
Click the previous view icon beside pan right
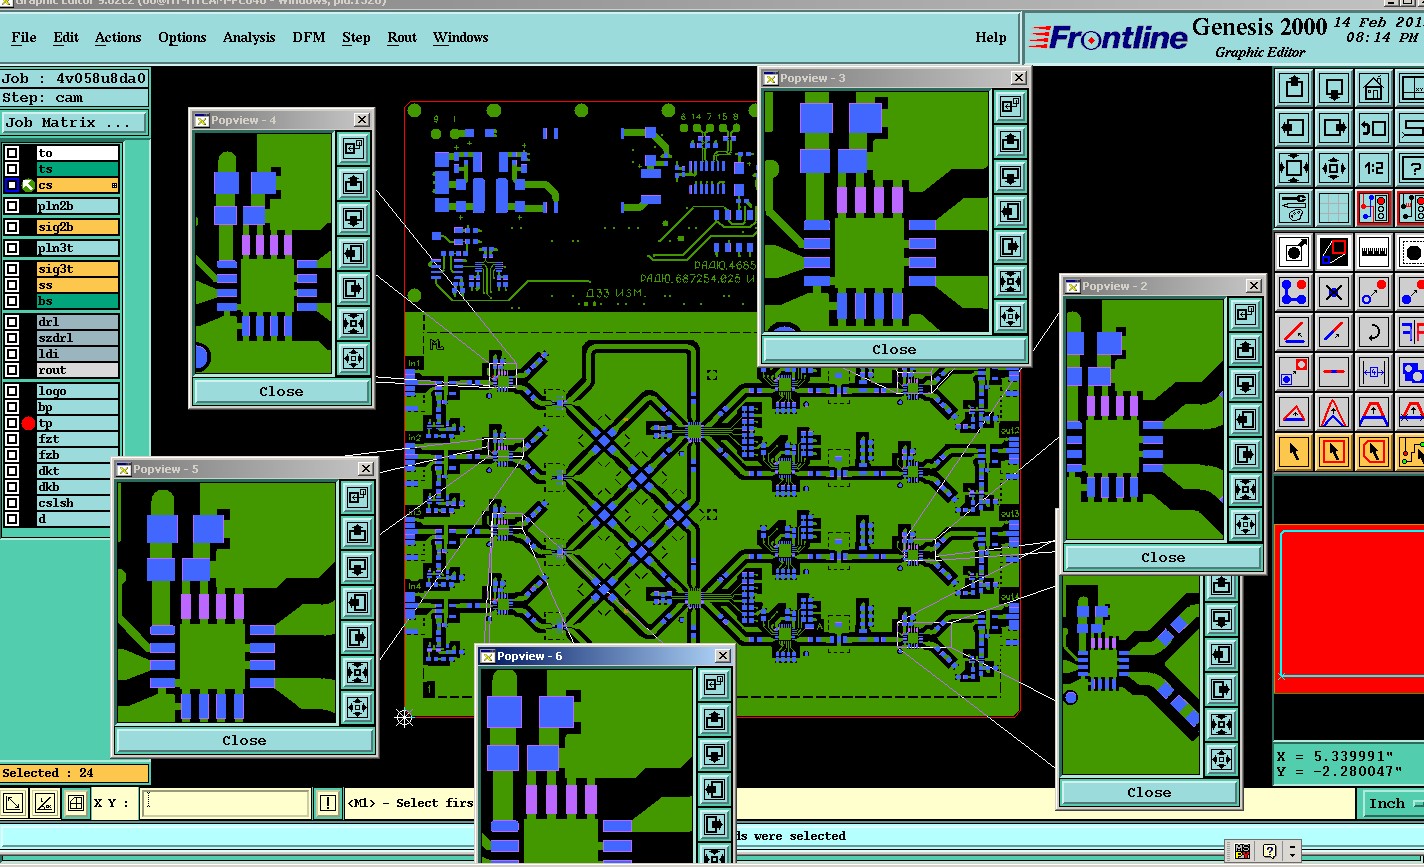[x=1373, y=128]
